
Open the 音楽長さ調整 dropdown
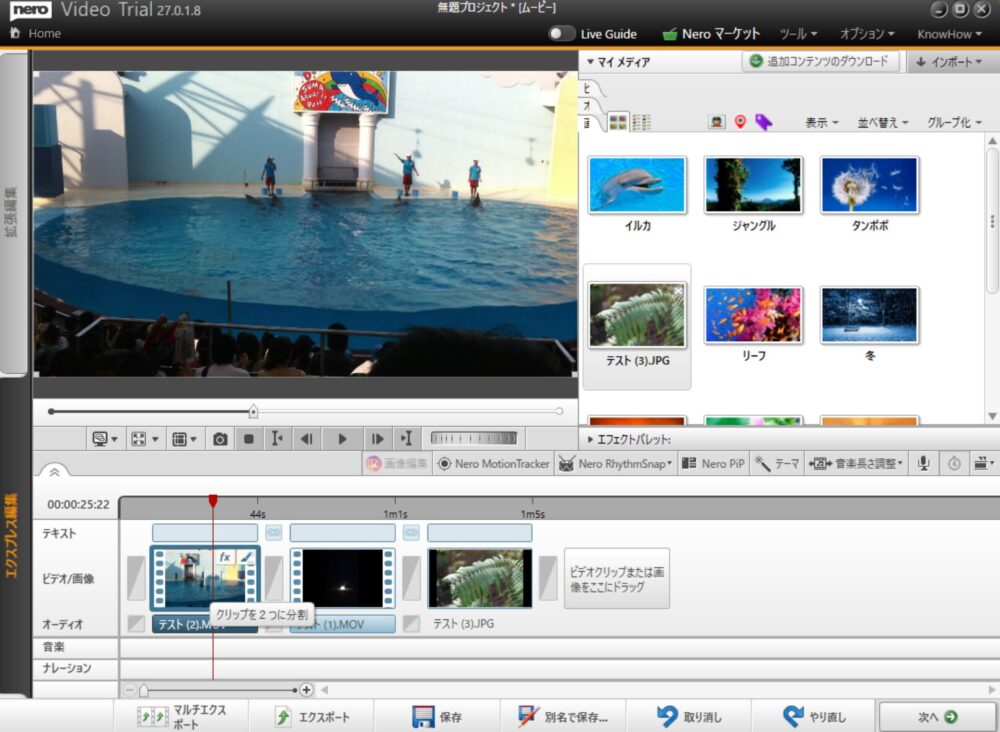856,464
